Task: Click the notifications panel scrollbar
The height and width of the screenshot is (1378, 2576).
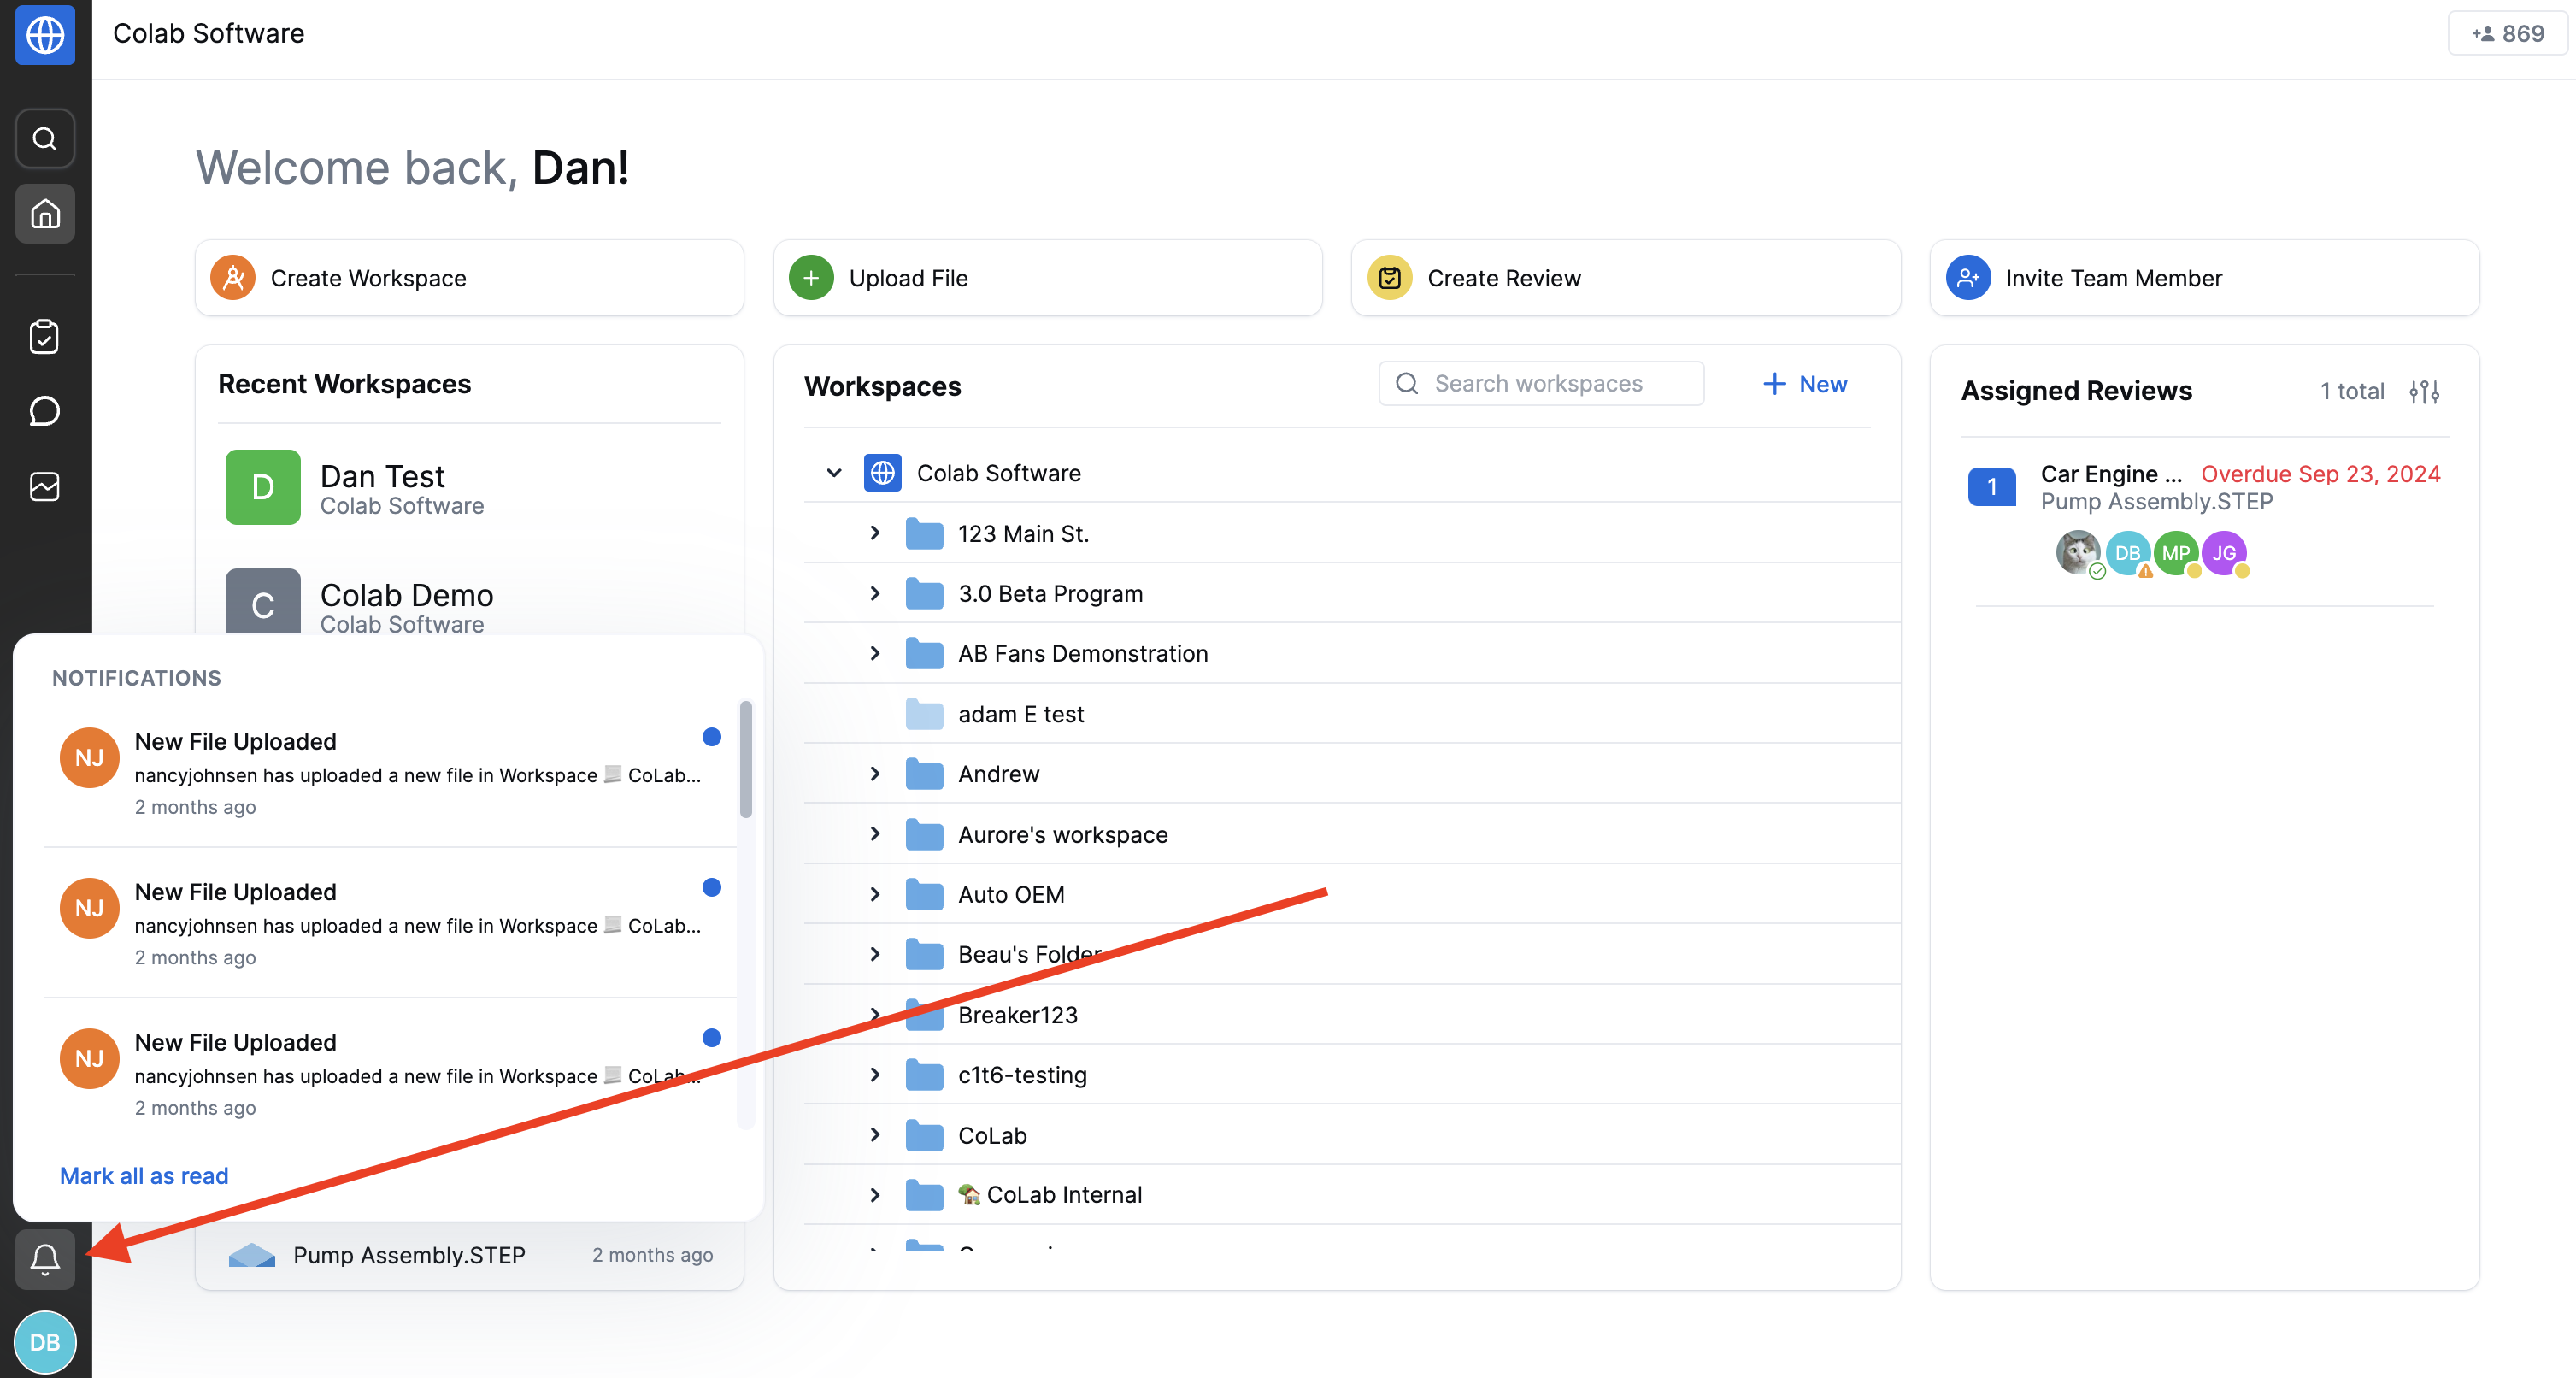Action: pyautogui.click(x=746, y=760)
